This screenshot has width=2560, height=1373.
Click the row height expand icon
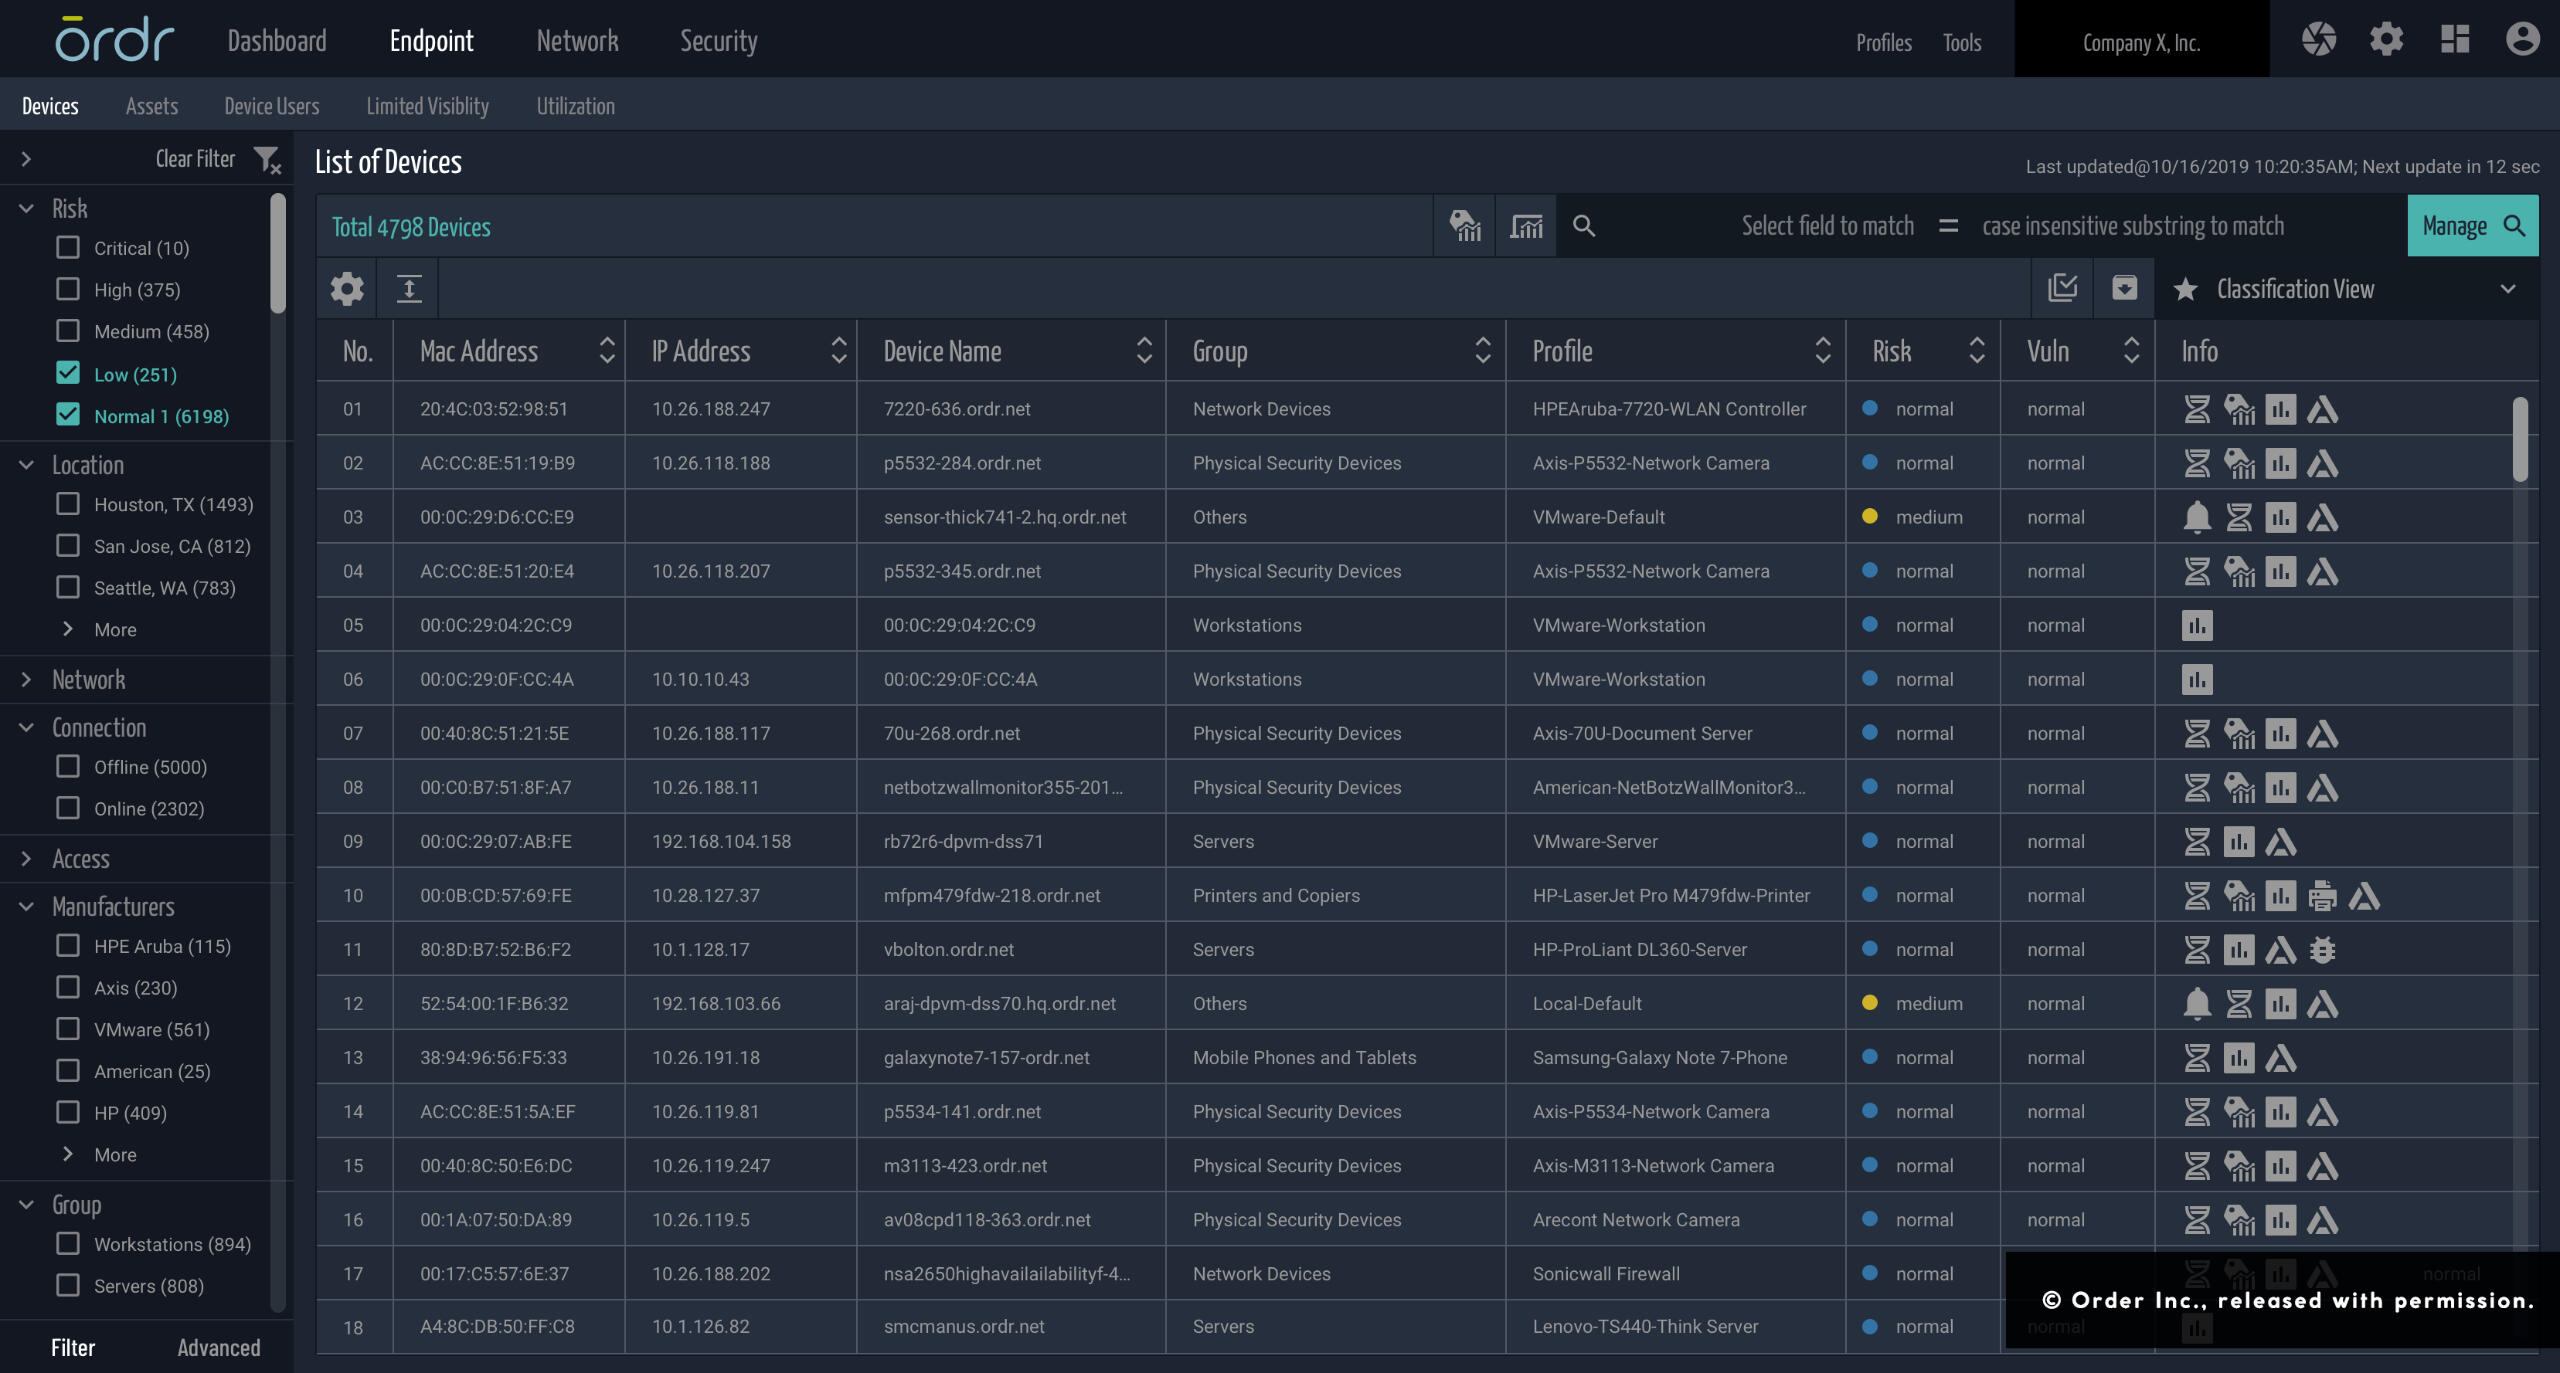click(x=409, y=289)
